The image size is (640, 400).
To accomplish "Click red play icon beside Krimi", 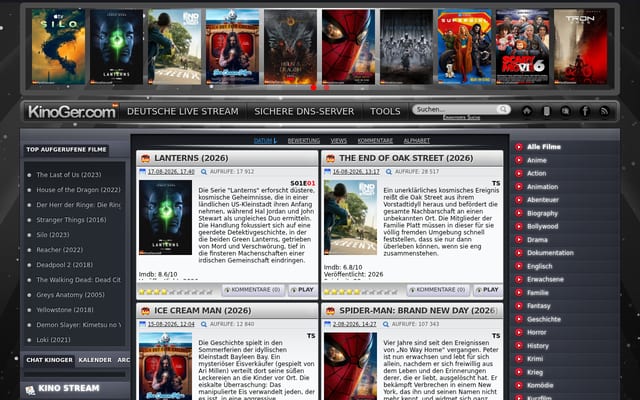I will 519,359.
